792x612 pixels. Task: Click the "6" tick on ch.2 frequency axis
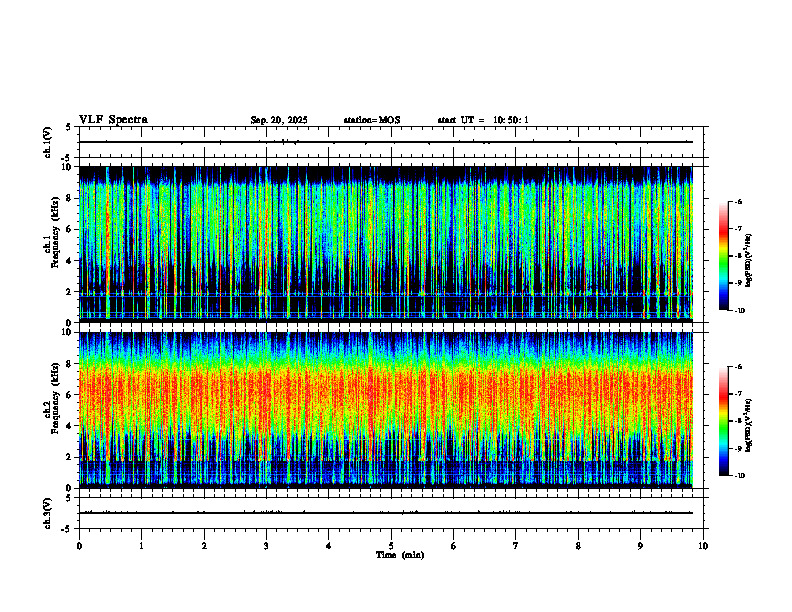[x=70, y=395]
